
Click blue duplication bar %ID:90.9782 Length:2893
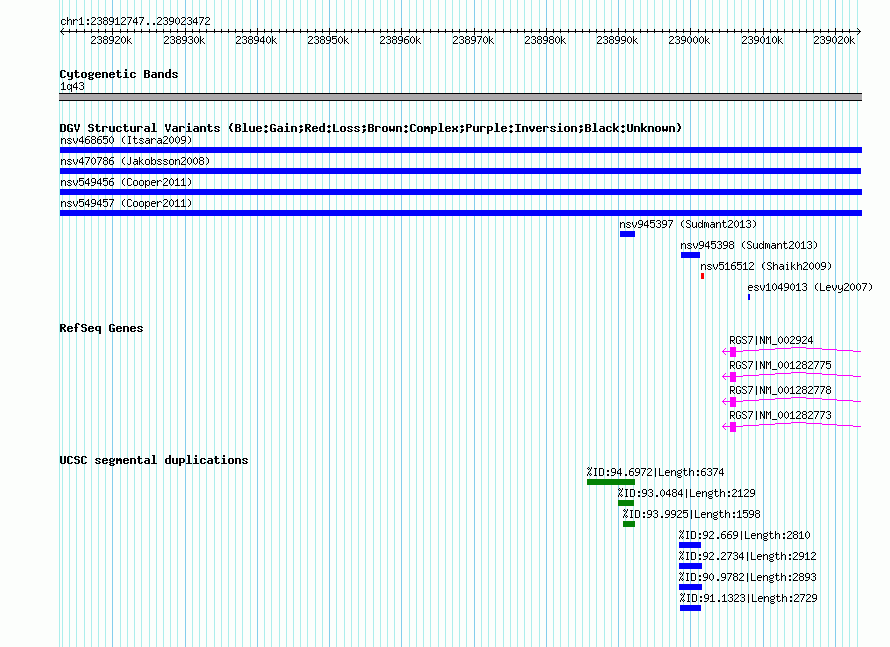tap(690, 587)
